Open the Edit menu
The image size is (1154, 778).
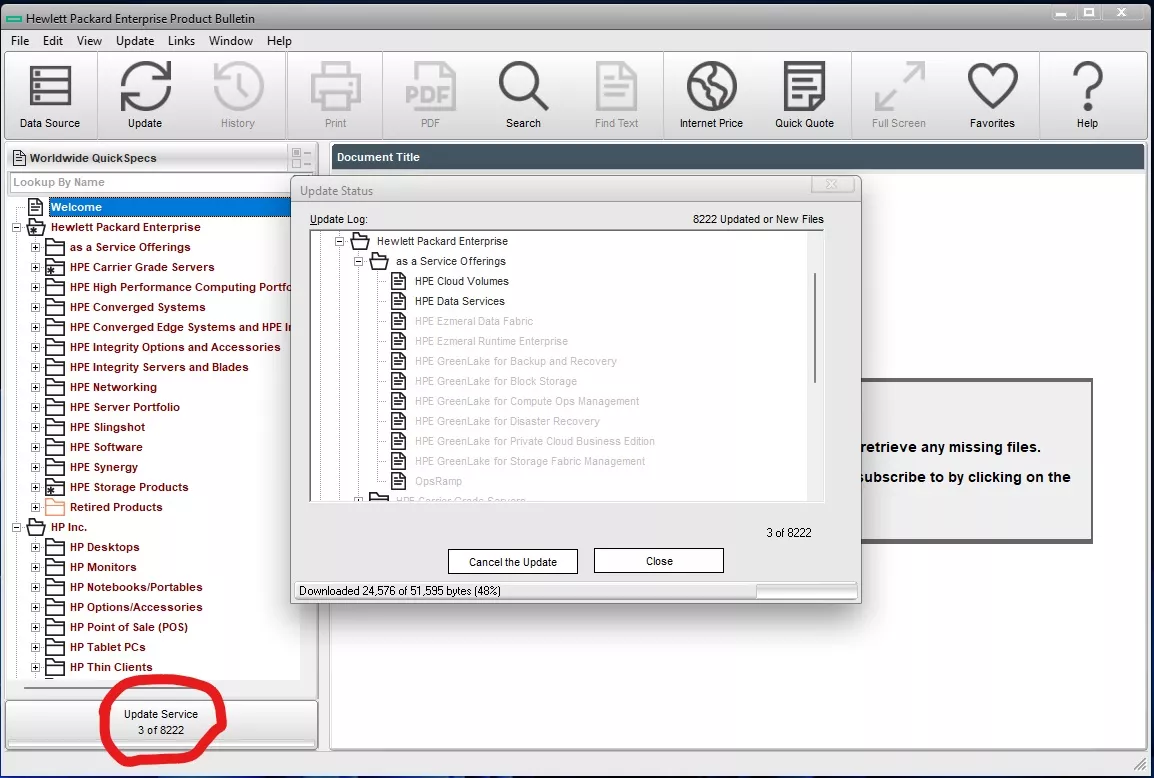pos(53,40)
